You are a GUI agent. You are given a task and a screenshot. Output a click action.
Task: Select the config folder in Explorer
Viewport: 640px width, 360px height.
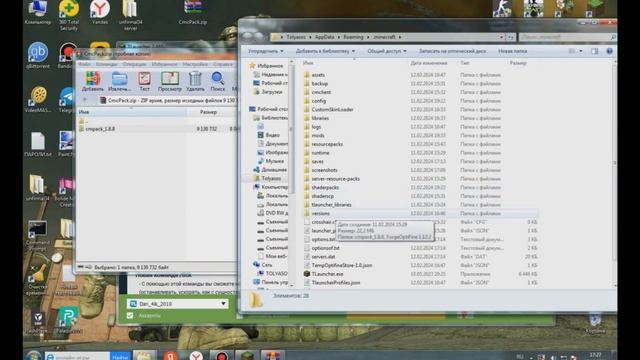[318, 101]
